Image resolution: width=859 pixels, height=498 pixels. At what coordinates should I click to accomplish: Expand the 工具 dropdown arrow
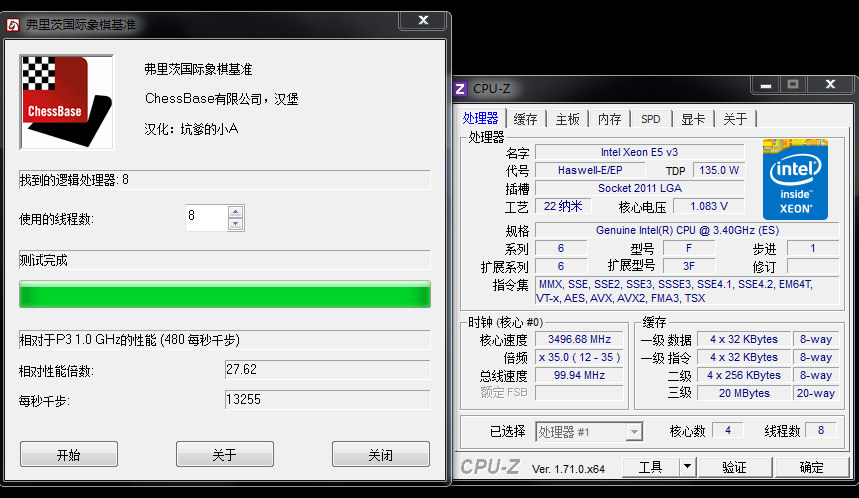(x=688, y=467)
